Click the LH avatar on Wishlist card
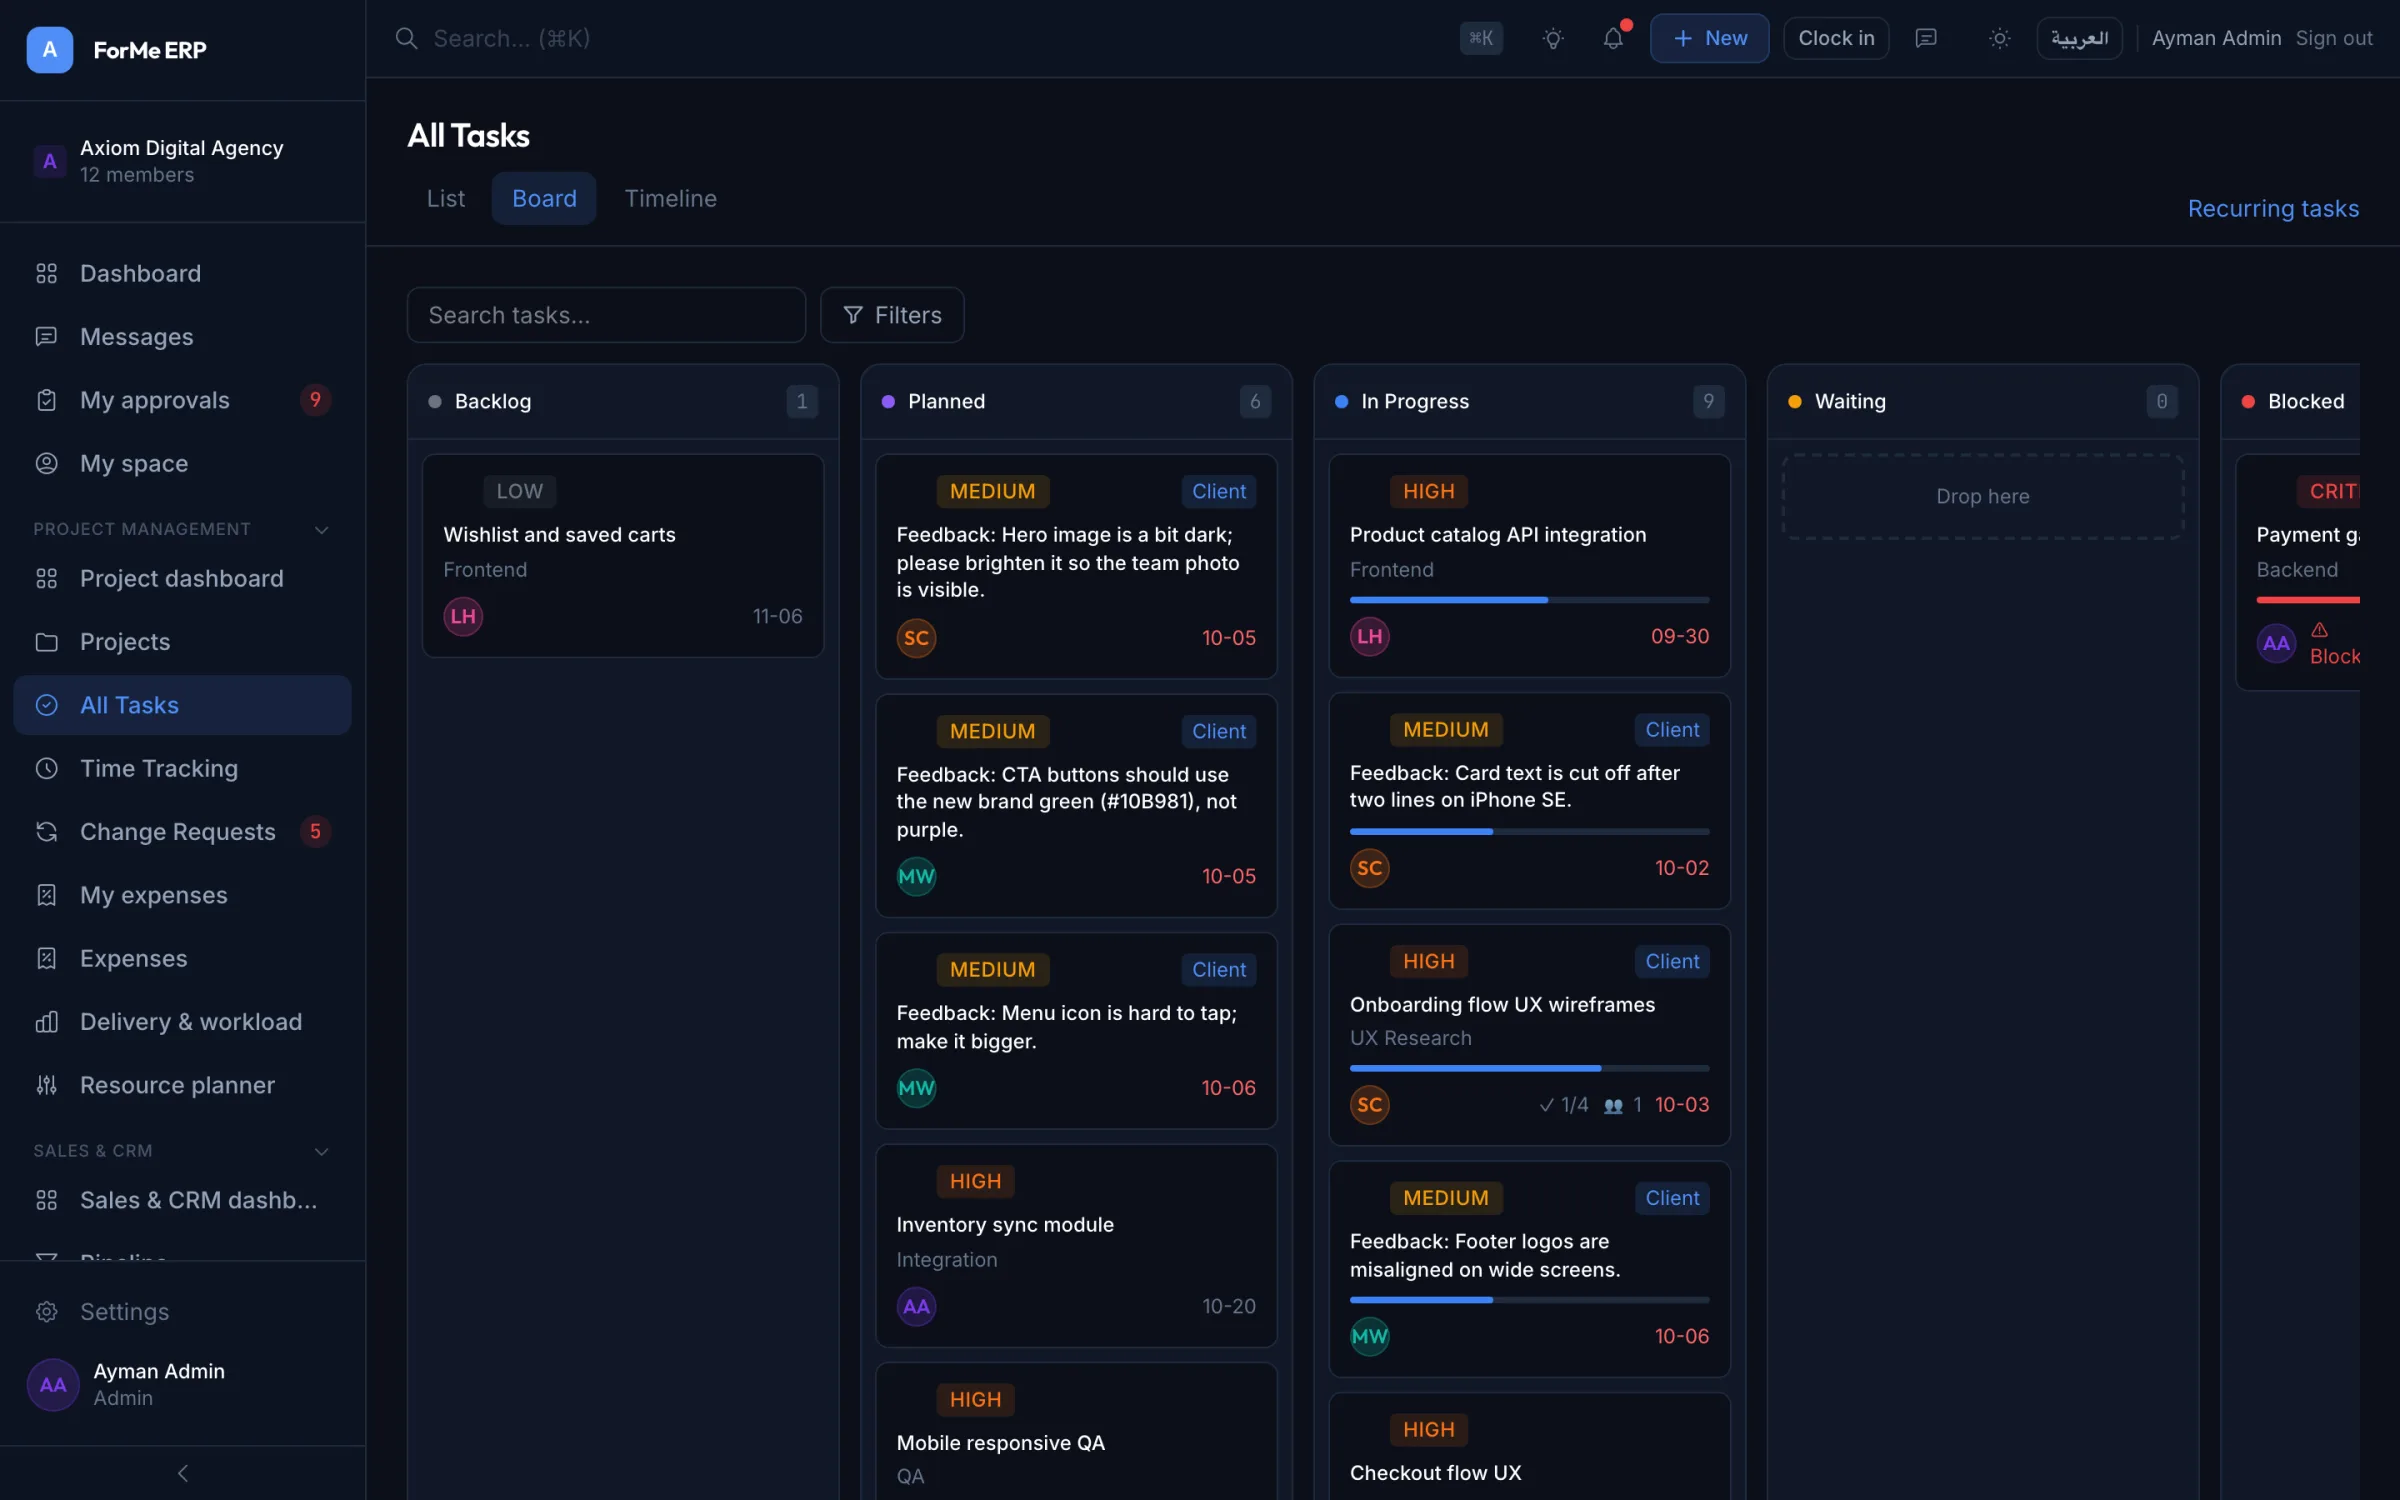2400x1500 pixels. point(463,616)
